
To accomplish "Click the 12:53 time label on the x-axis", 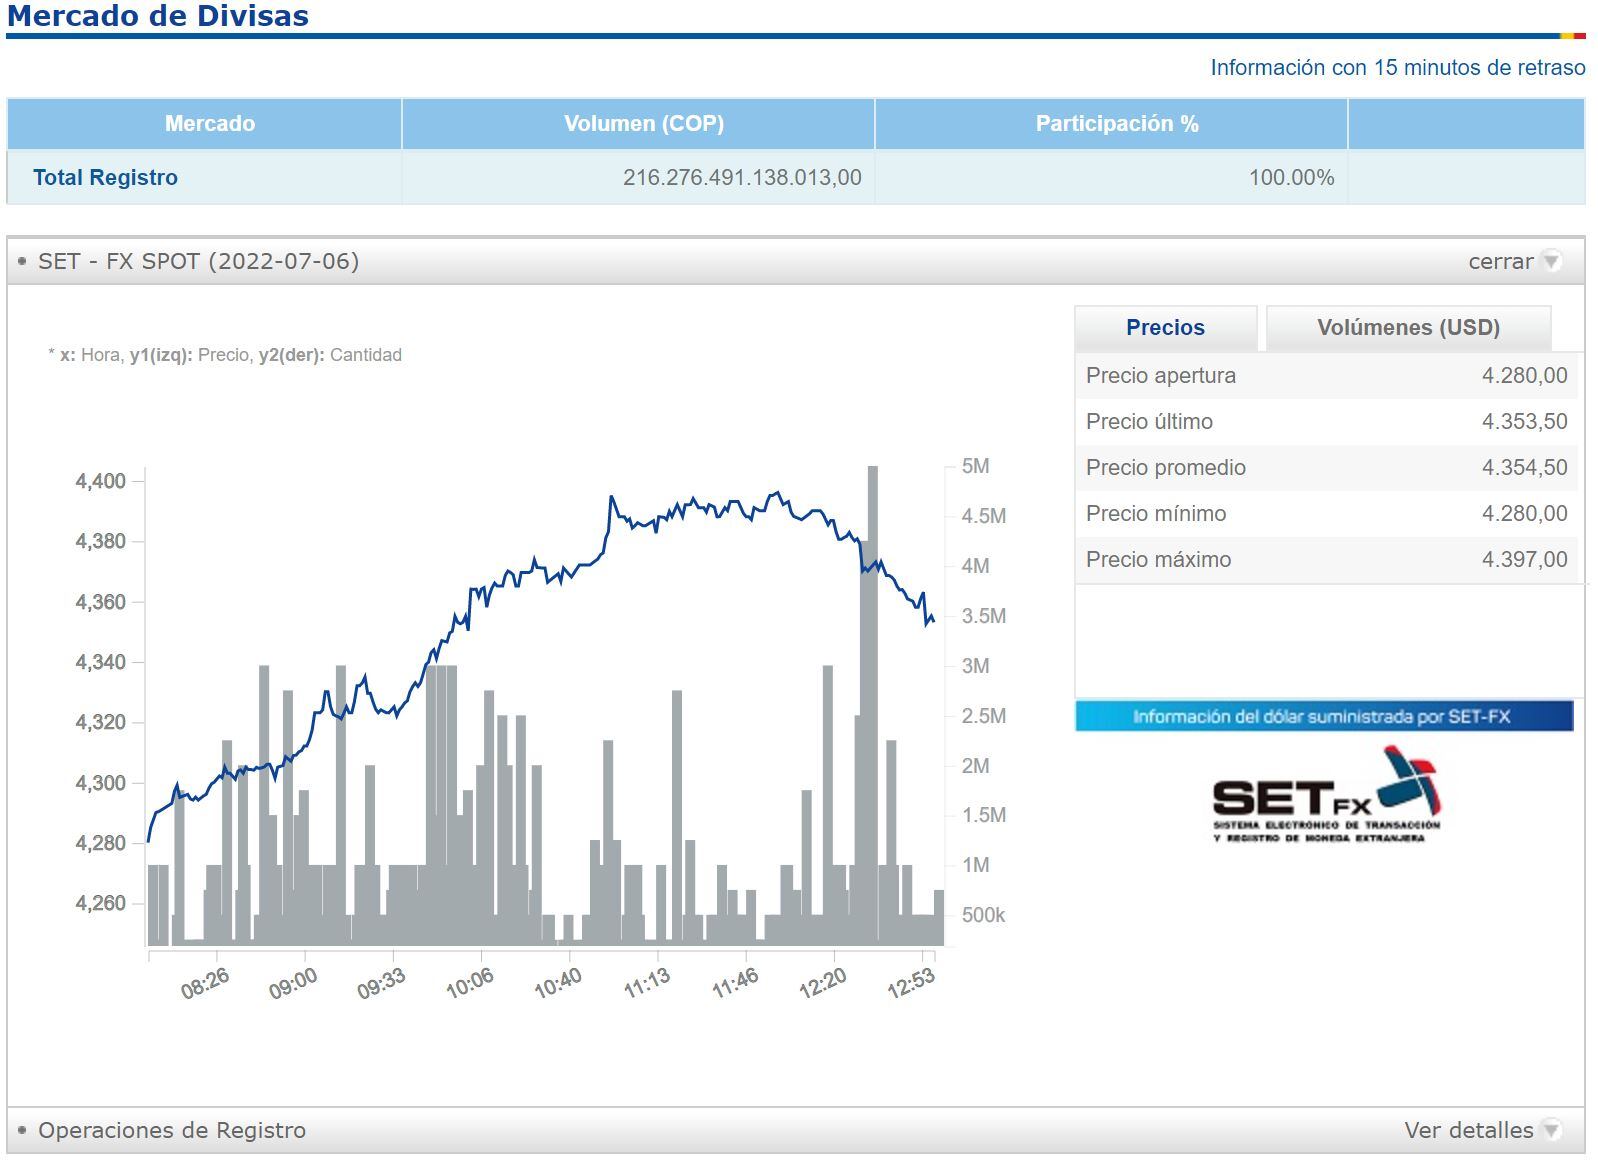I will pyautogui.click(x=911, y=983).
